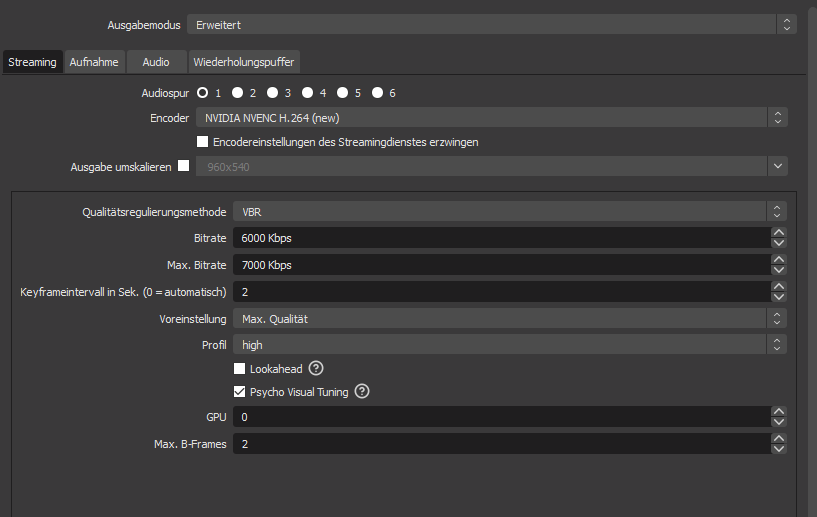Screen dimensions: 817x517
Task: Increase Keyframeintervall with the up arrow
Action: [778, 287]
